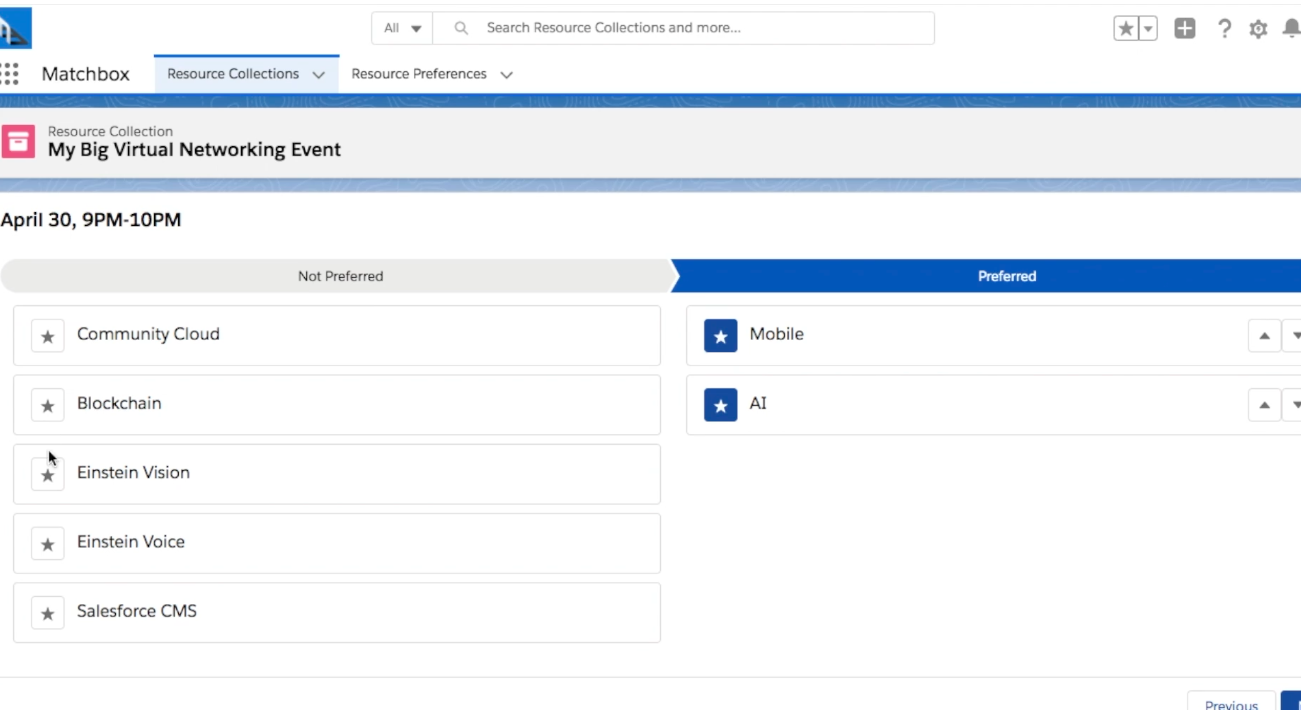Click the favorites star icon in header
1301x710 pixels.
(x=1126, y=29)
